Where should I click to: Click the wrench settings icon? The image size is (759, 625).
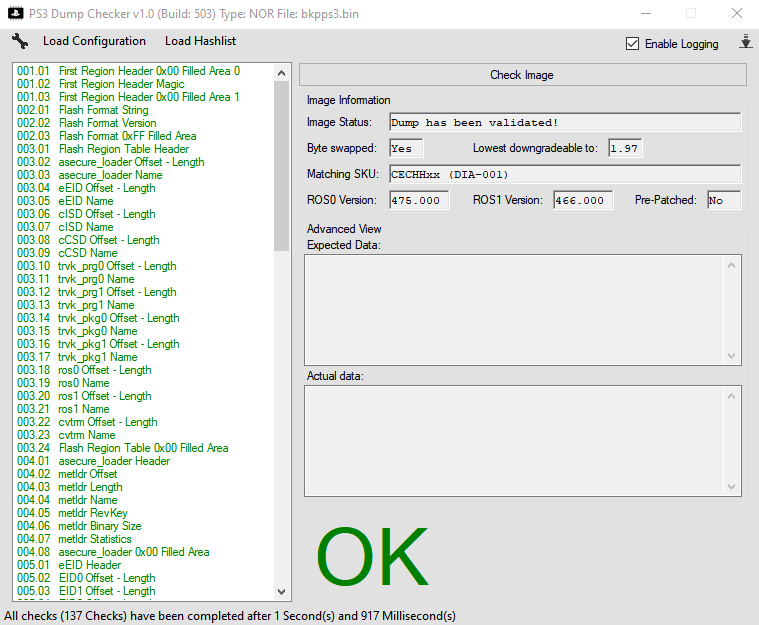pos(20,41)
